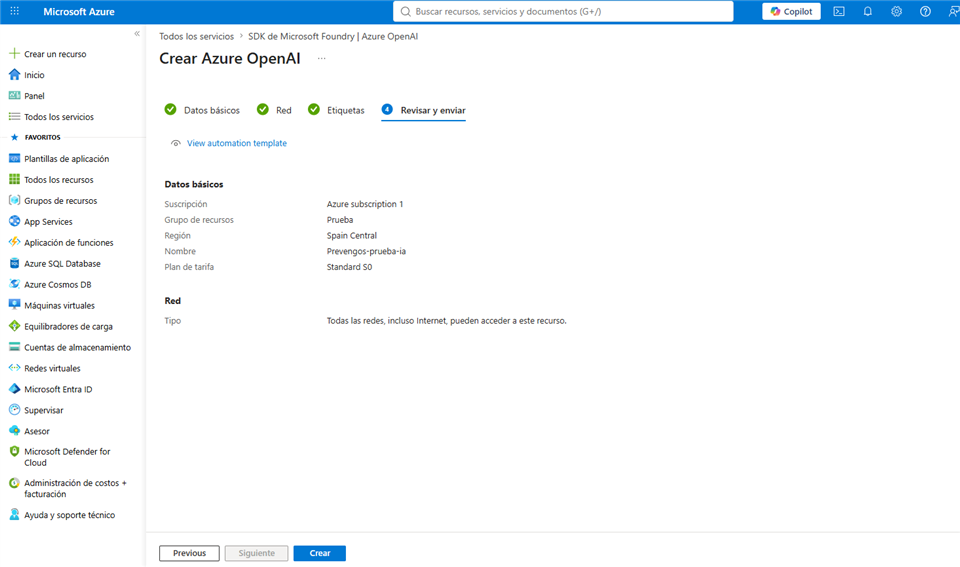Click the plus icon for Crear un recurso
960x567 pixels.
[14, 54]
